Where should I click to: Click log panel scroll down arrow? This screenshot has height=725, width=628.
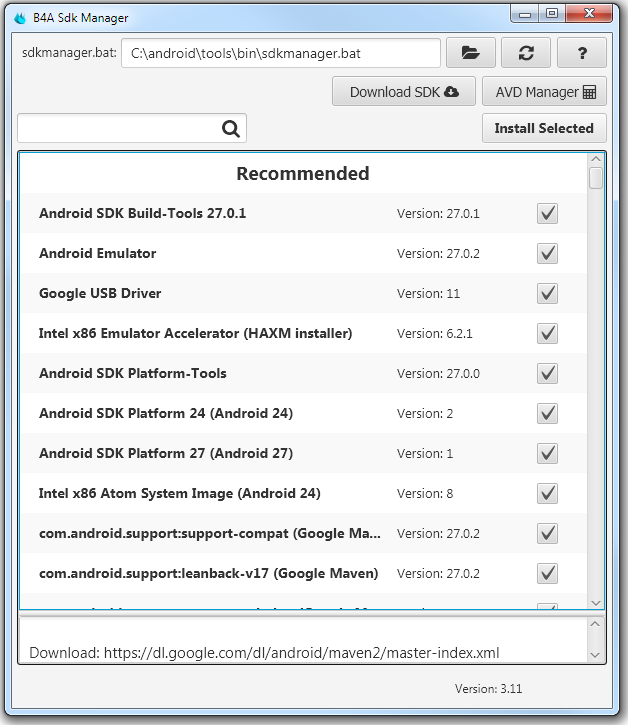[595, 655]
